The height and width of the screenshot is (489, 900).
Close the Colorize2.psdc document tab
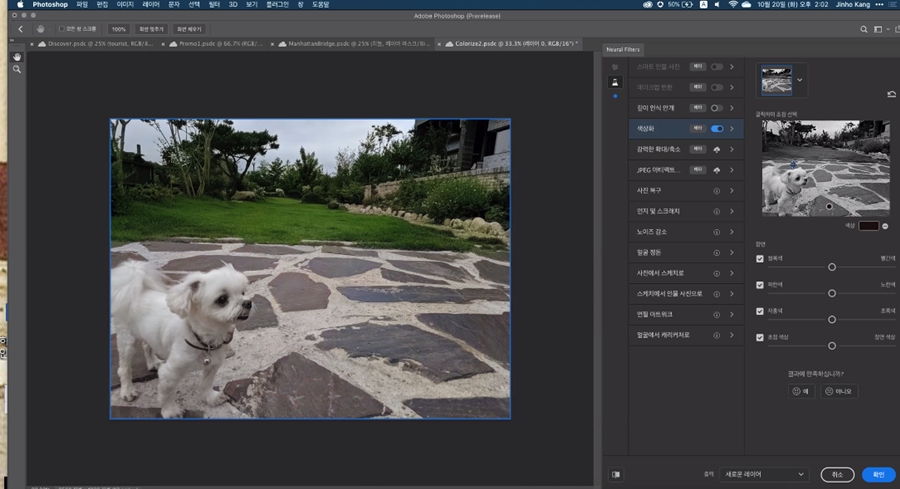click(439, 44)
